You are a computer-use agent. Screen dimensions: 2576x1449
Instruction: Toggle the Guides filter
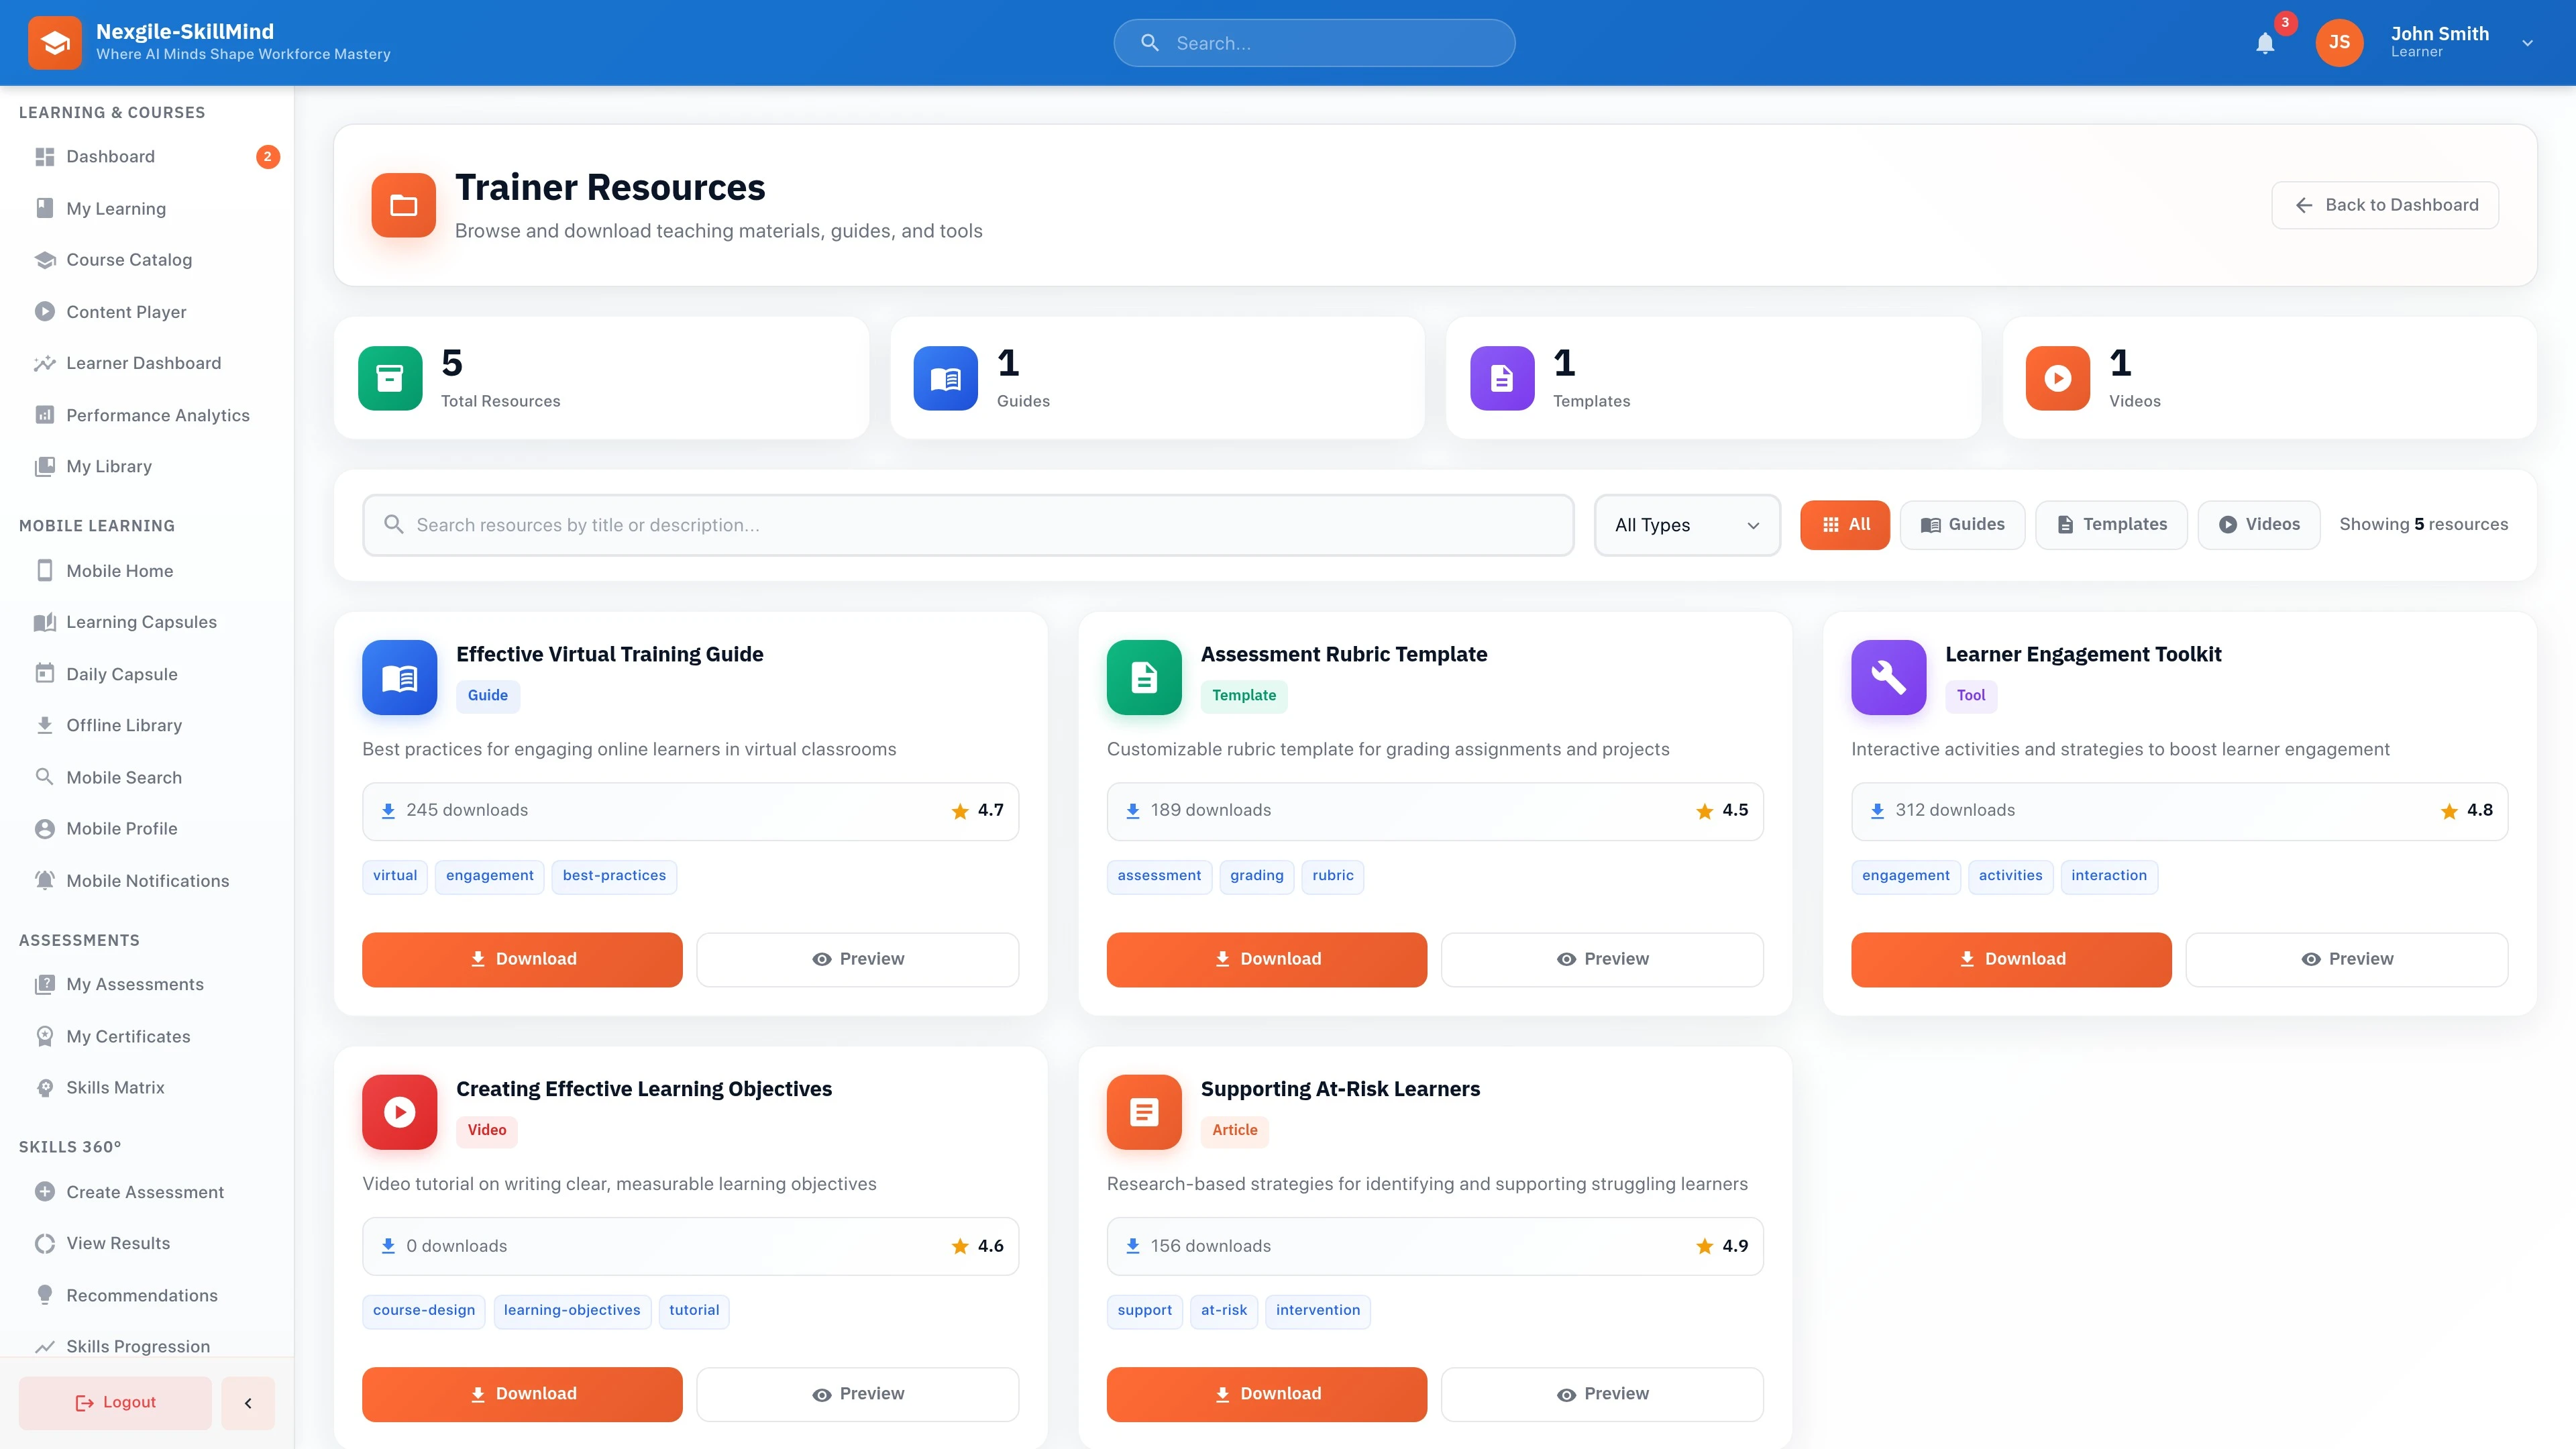click(1962, 524)
